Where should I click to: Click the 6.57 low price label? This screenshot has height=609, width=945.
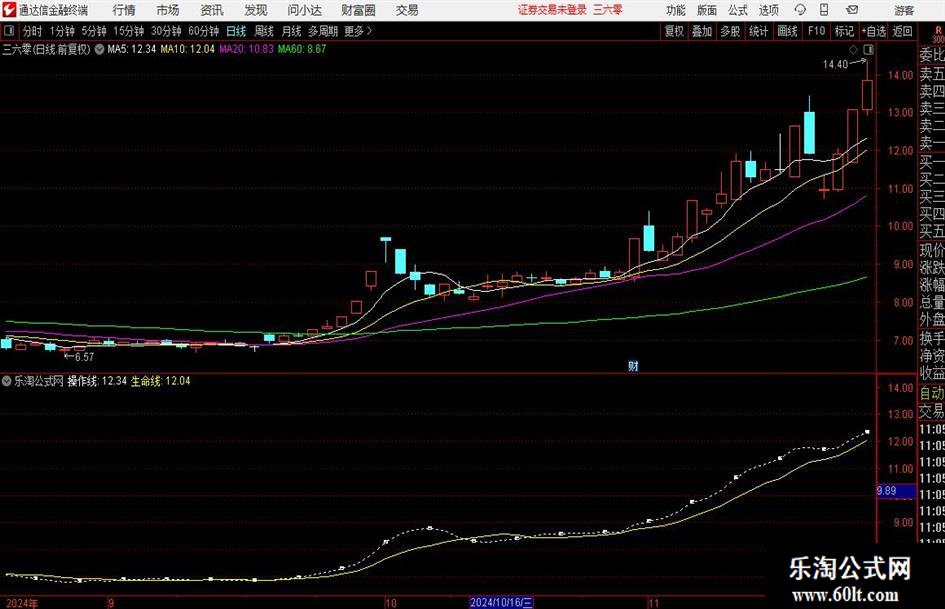84,357
